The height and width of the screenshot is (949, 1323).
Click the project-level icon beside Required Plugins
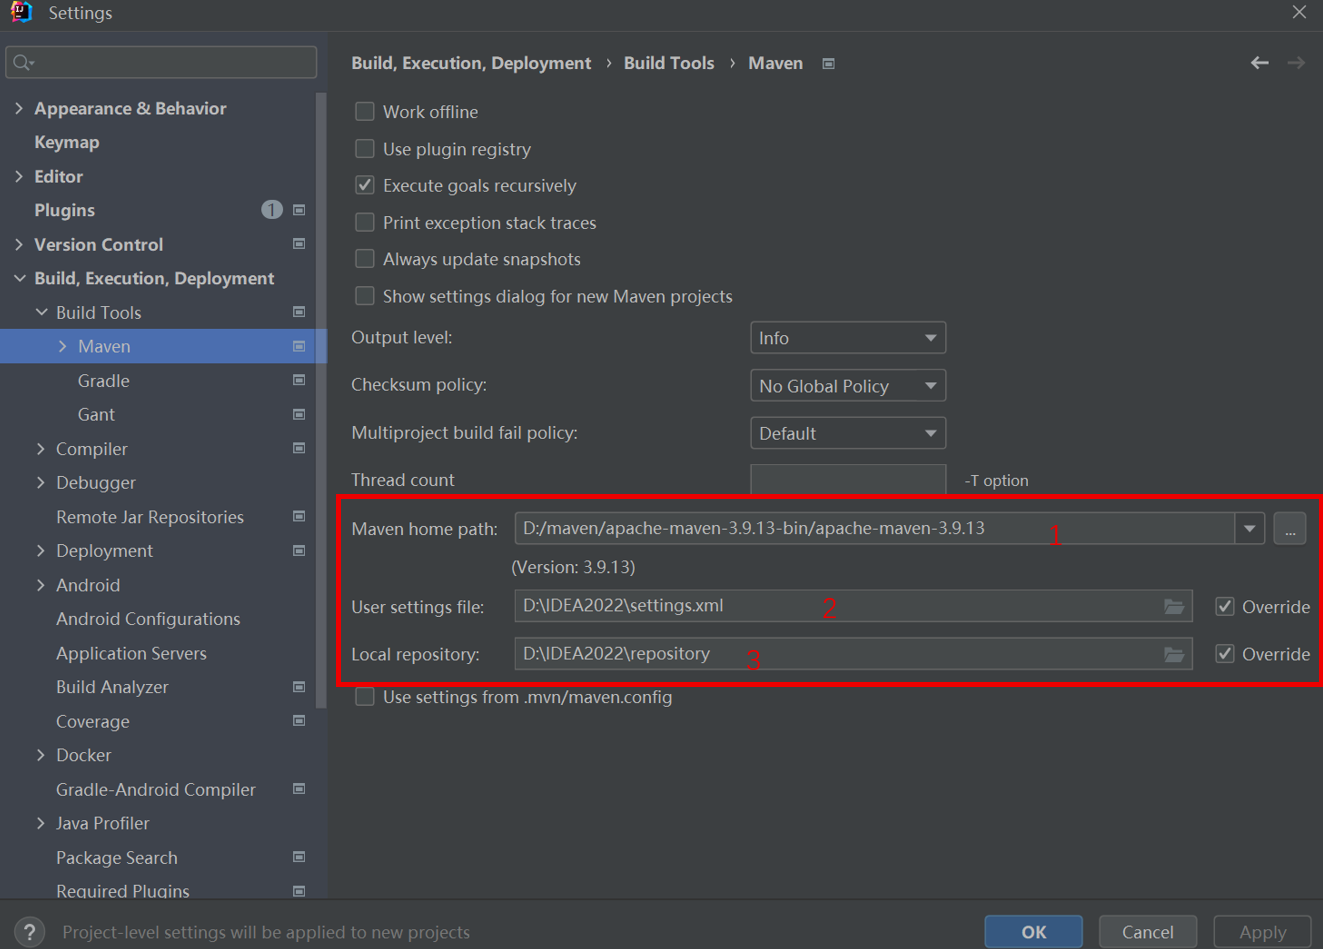pos(299,890)
